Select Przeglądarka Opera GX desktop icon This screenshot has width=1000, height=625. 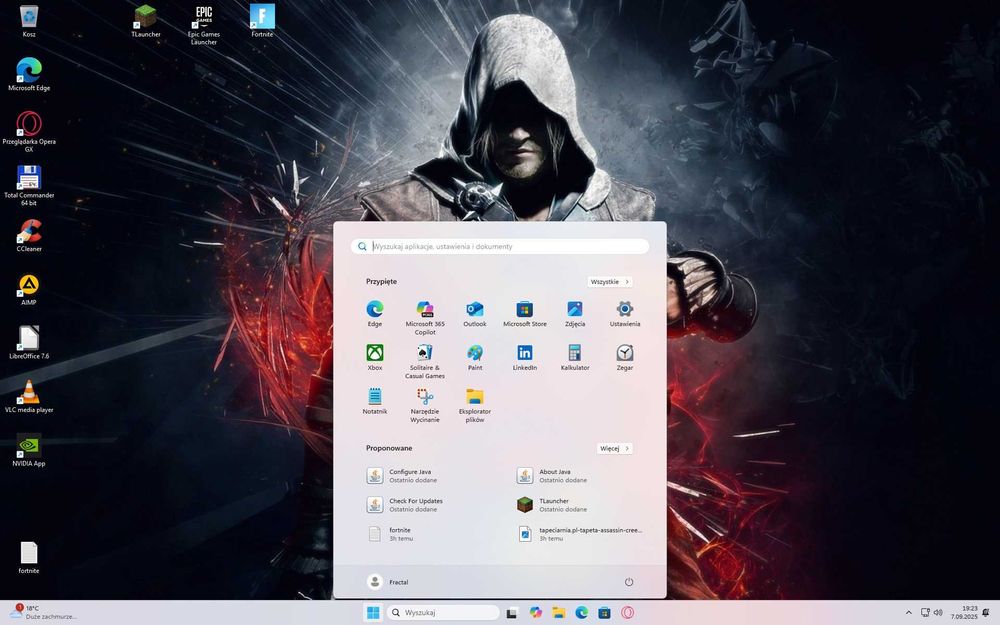(x=29, y=131)
